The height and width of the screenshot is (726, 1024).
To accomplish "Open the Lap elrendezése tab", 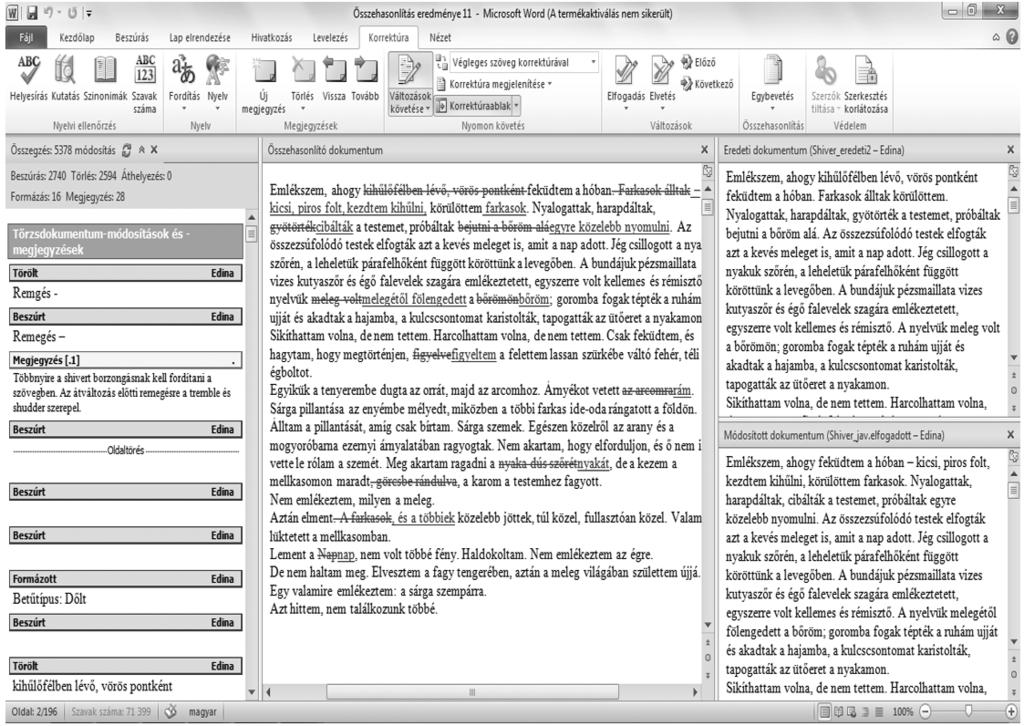I will pyautogui.click(x=200, y=38).
